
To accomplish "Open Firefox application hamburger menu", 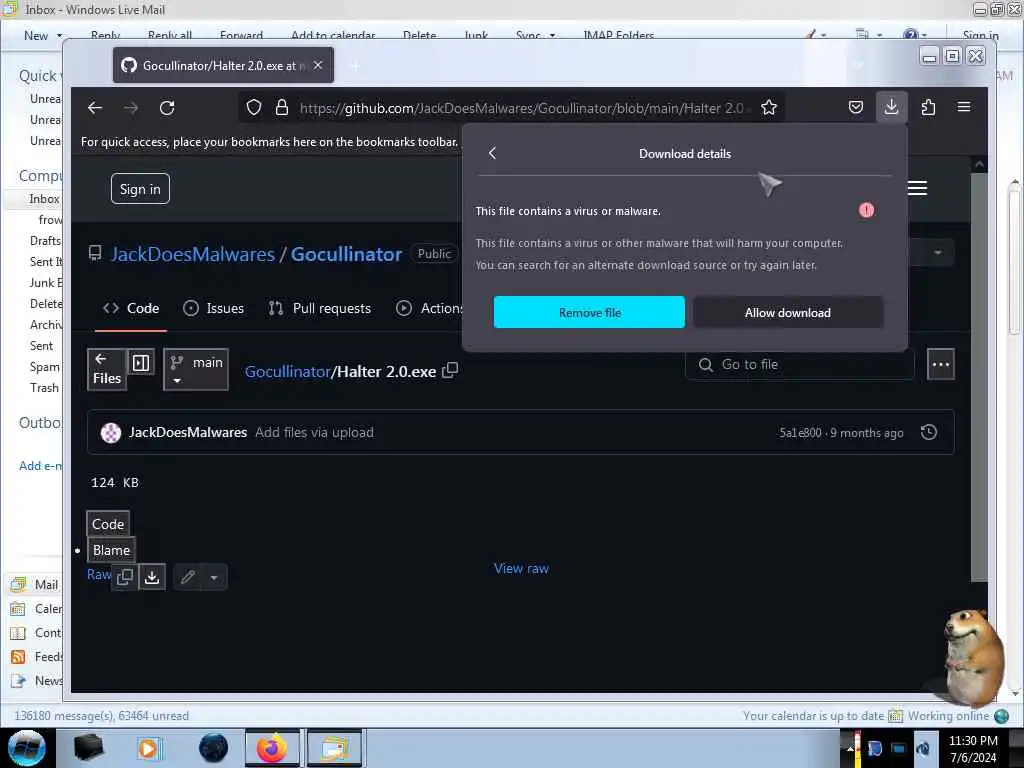I will [964, 107].
